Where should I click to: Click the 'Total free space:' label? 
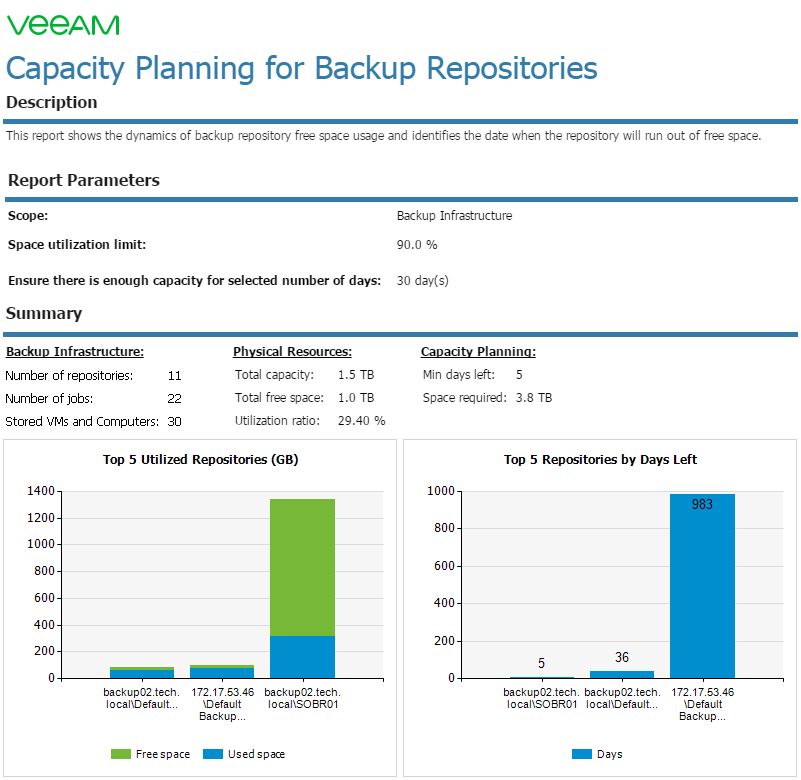pos(279,397)
